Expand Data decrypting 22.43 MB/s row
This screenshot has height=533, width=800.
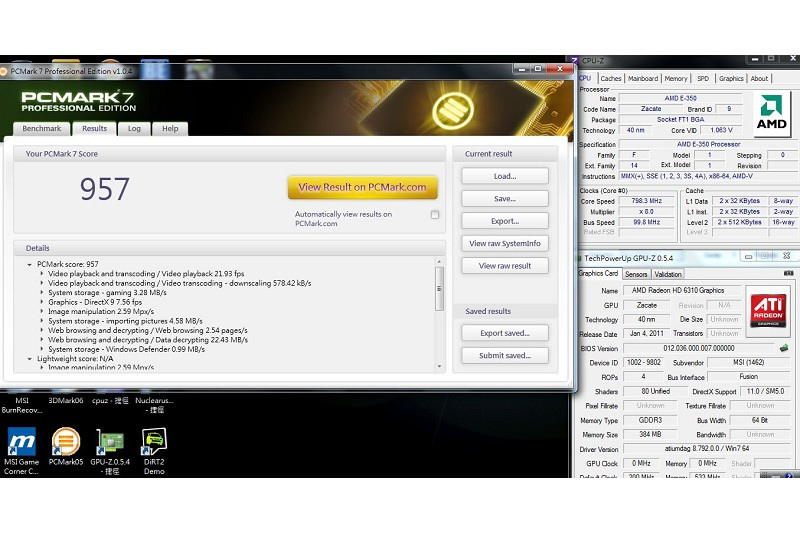point(42,340)
